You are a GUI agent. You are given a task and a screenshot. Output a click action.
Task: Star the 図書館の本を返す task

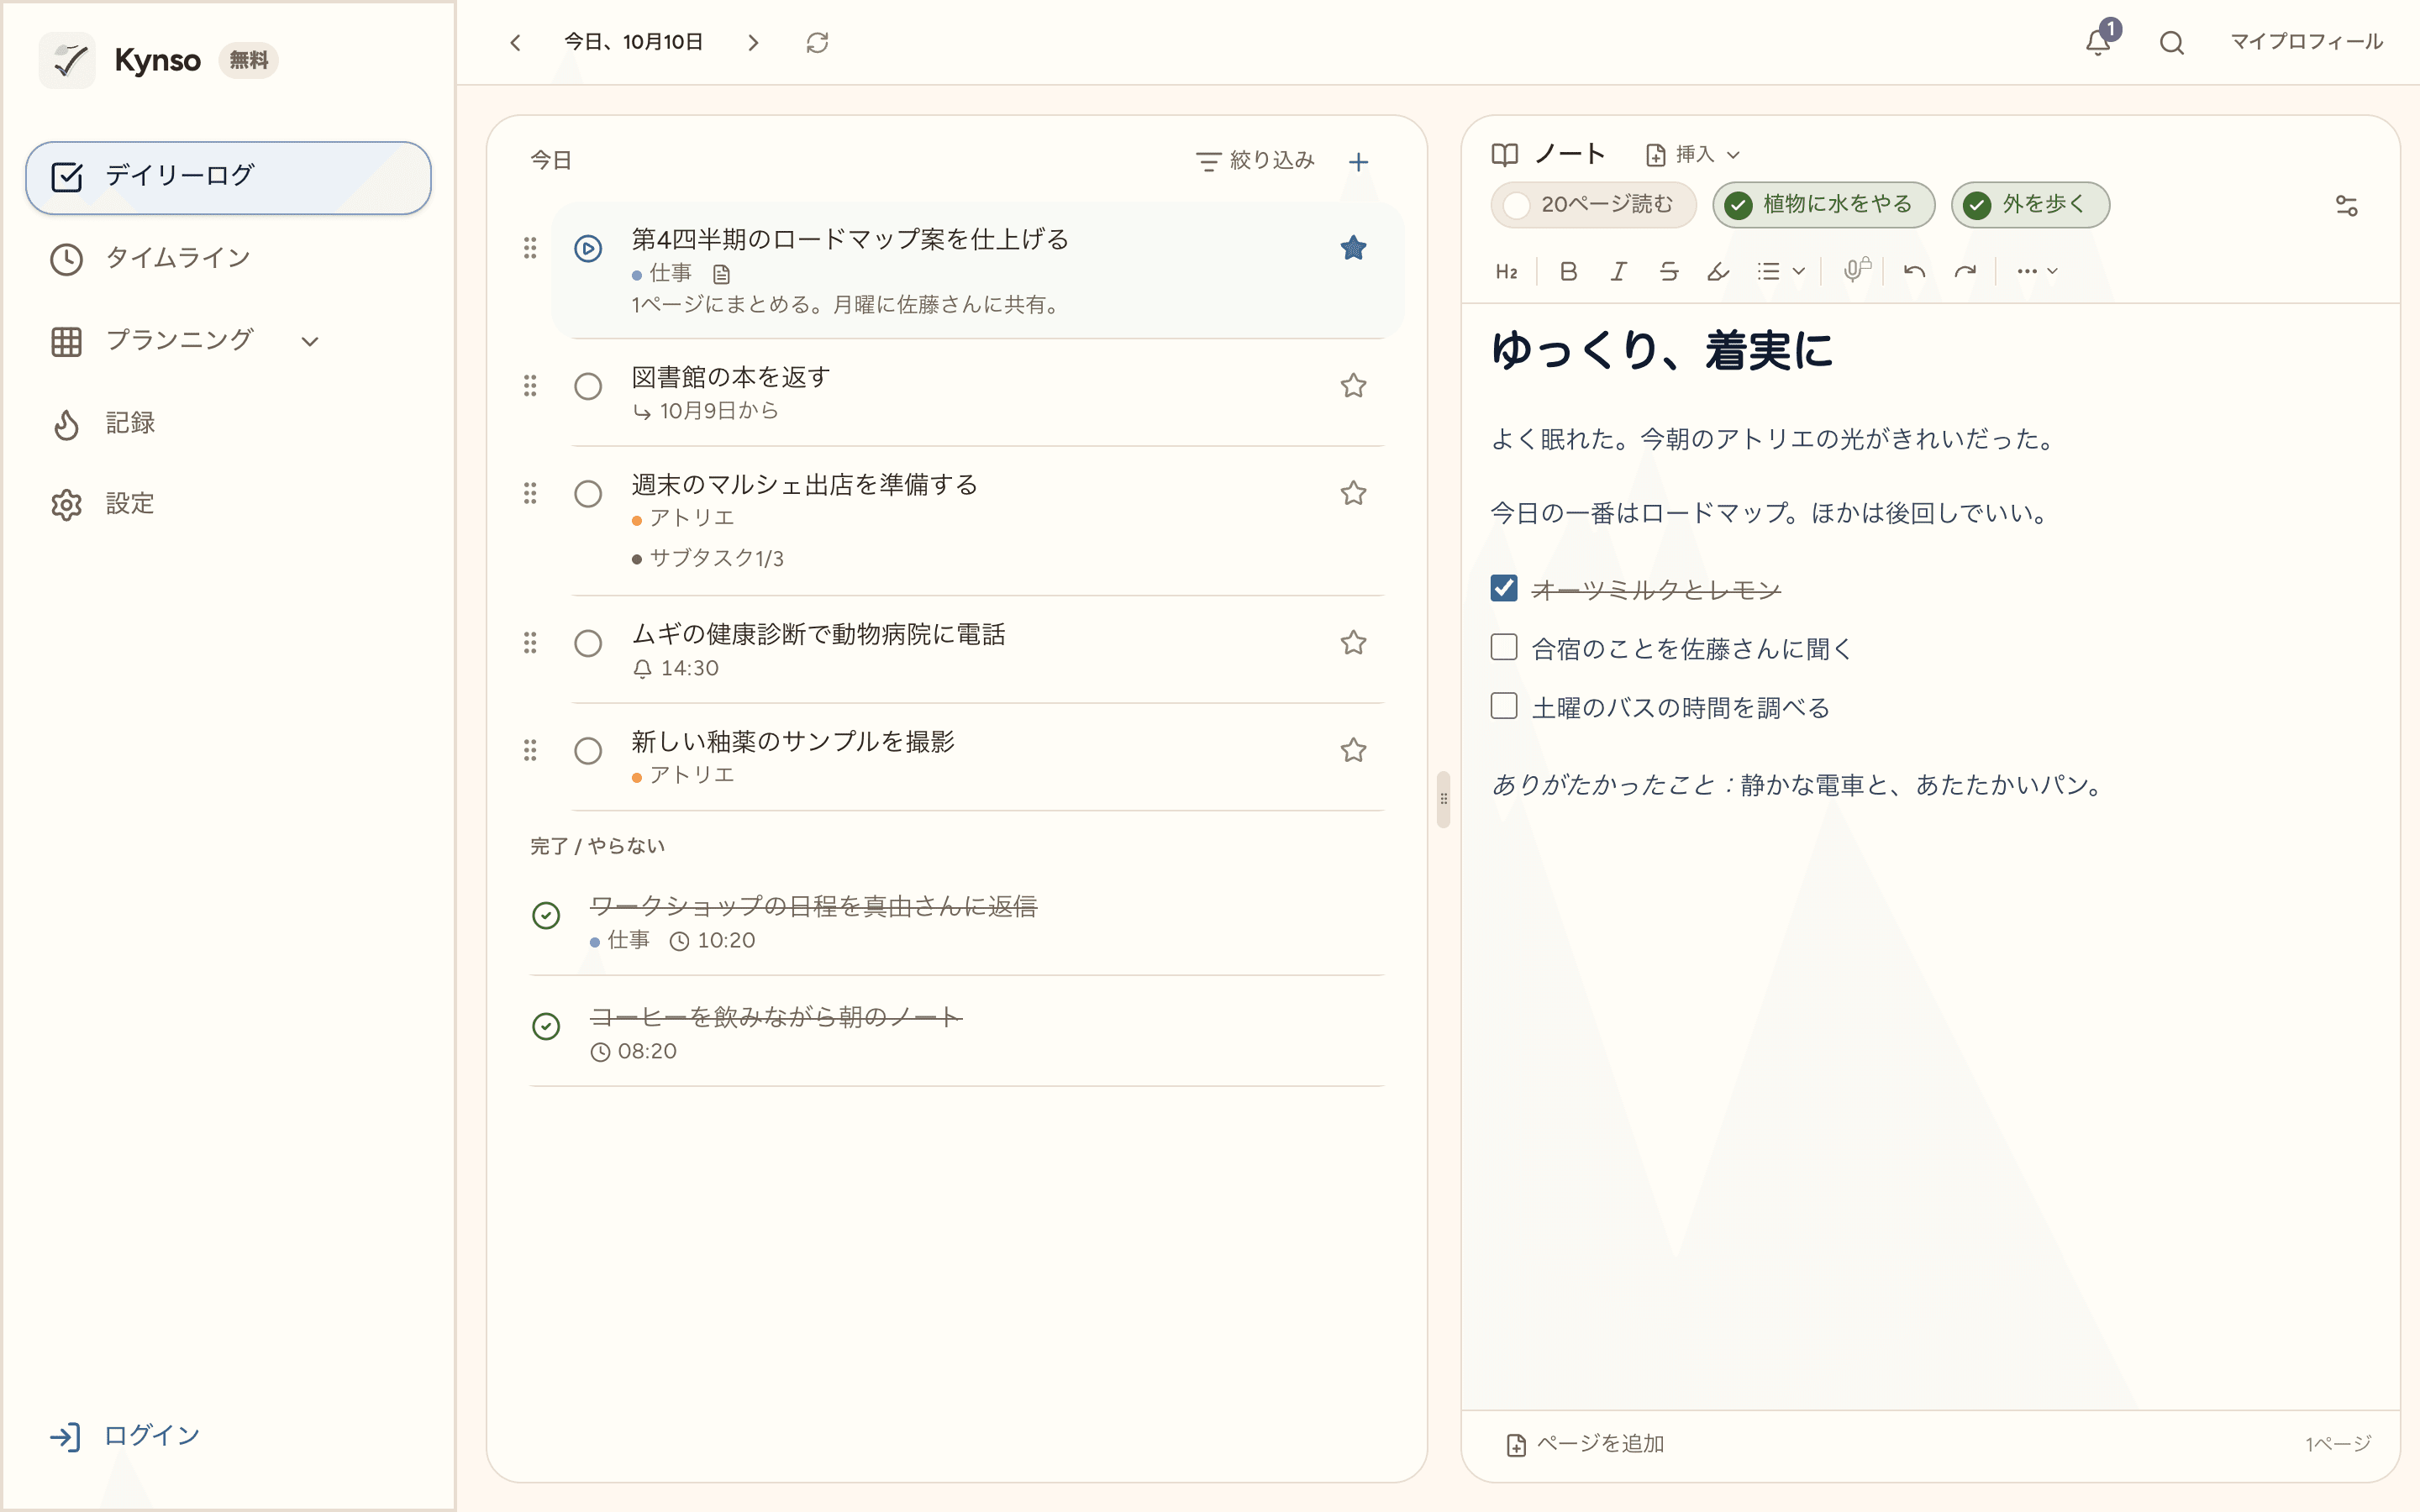pyautogui.click(x=1353, y=385)
